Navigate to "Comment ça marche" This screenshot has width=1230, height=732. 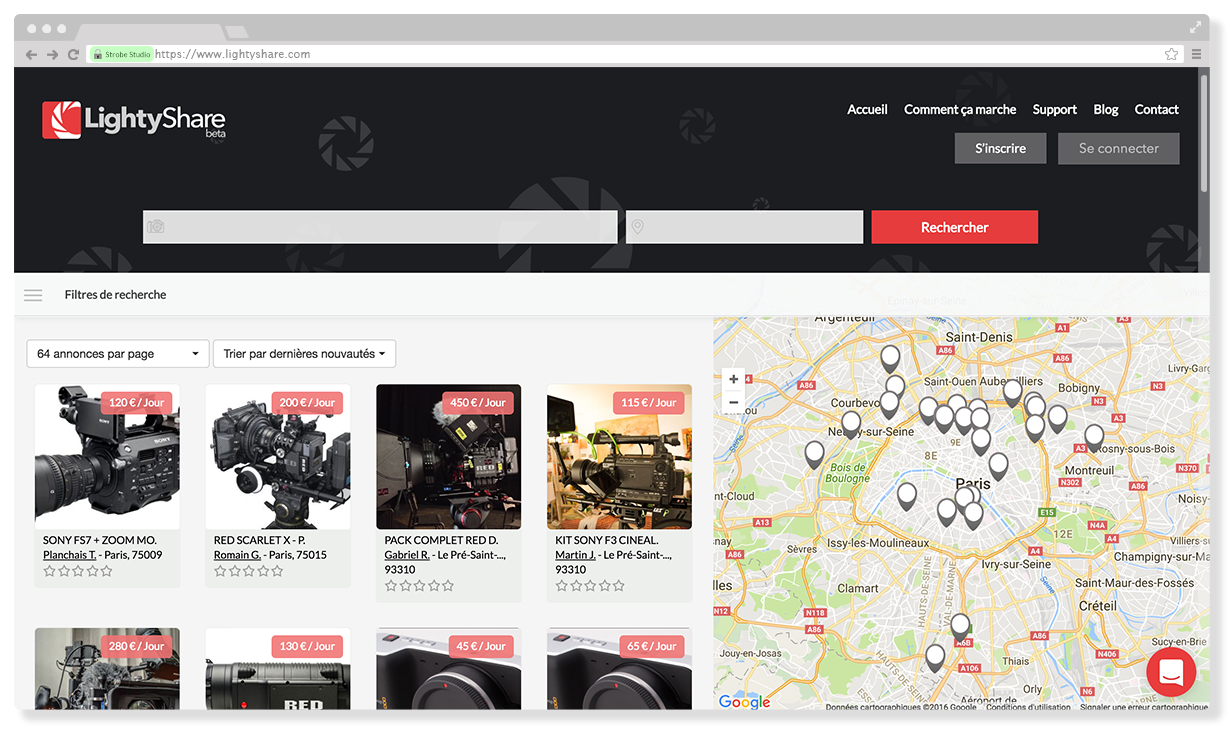[960, 109]
